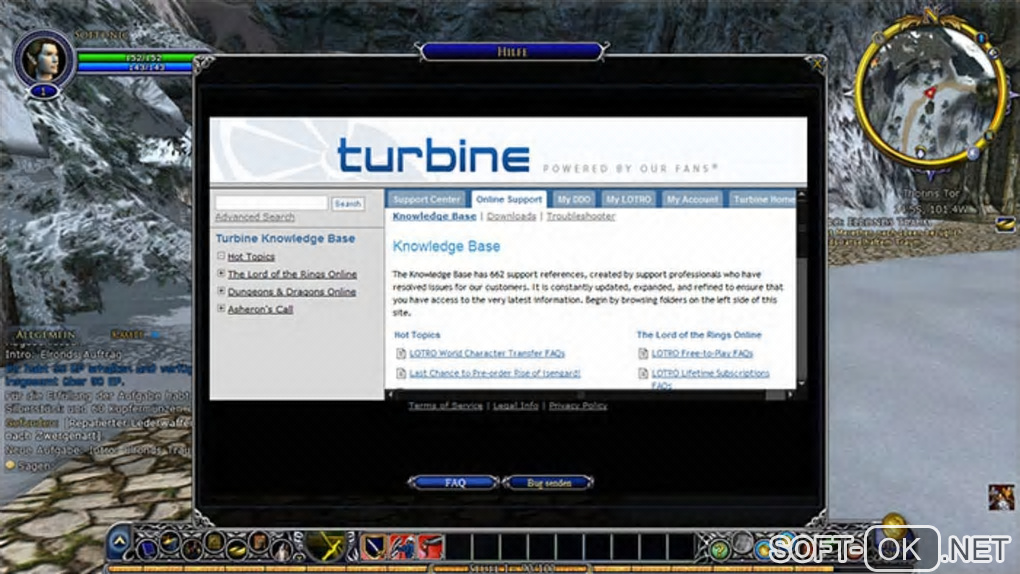Viewport: 1020px width, 574px height.
Task: Open Hot Topics tree link
Action: [x=251, y=256]
